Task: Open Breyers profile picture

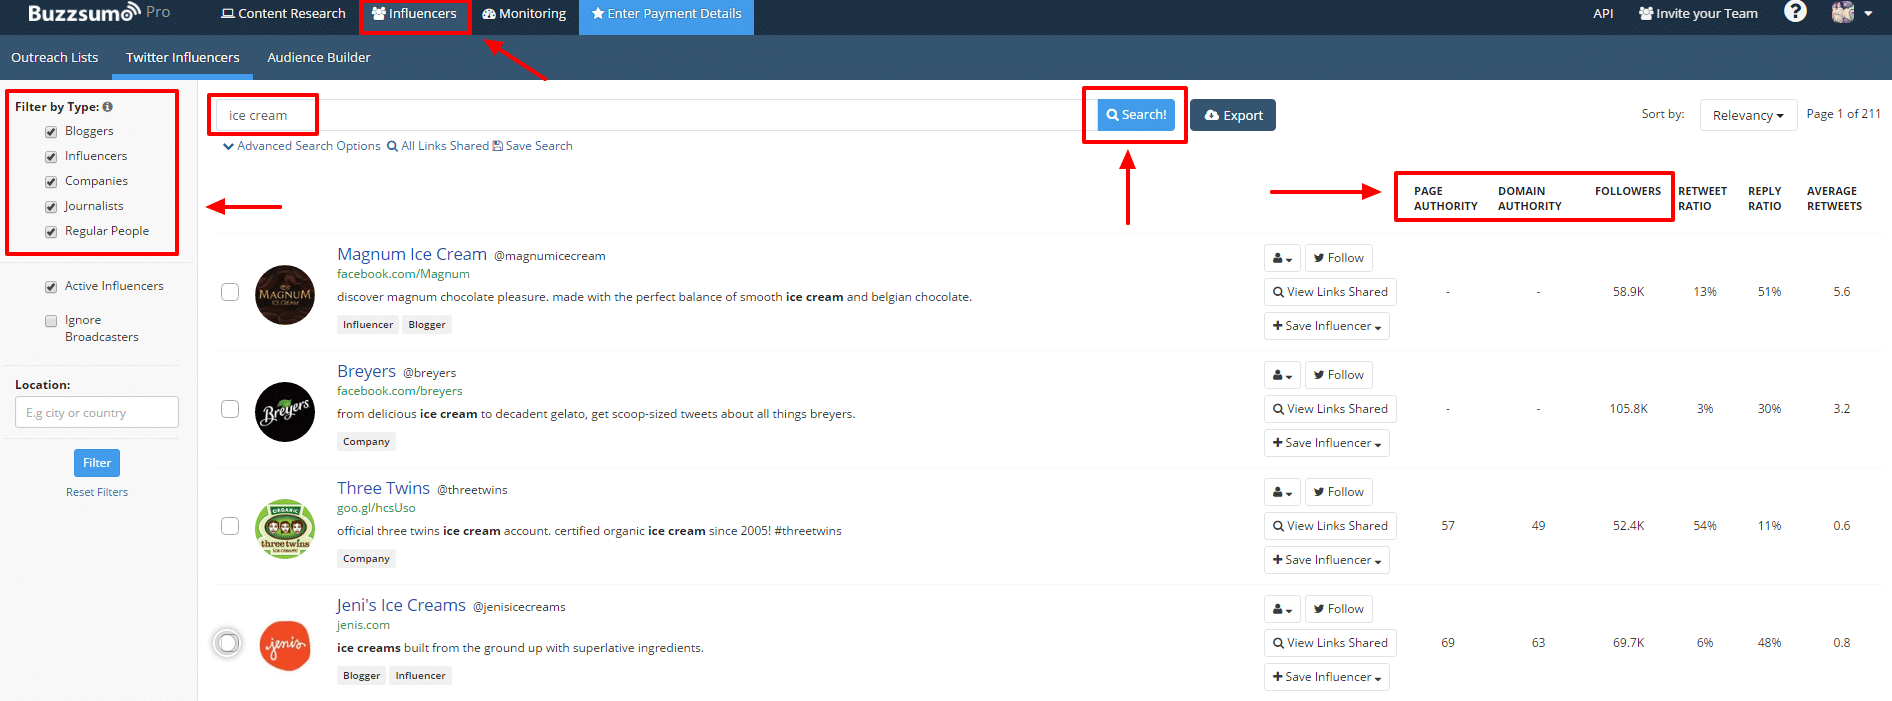Action: (x=285, y=412)
